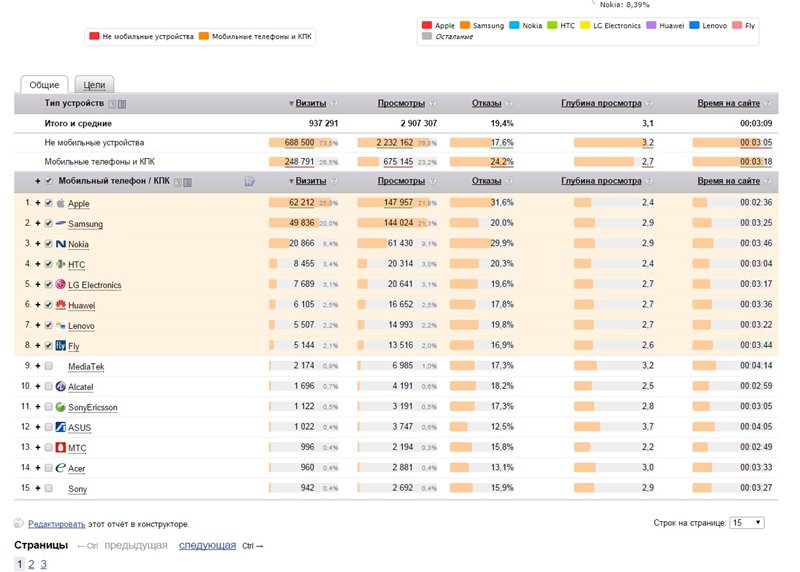Go to the next page via следующая
The width and height of the screenshot is (800, 572).
[207, 545]
